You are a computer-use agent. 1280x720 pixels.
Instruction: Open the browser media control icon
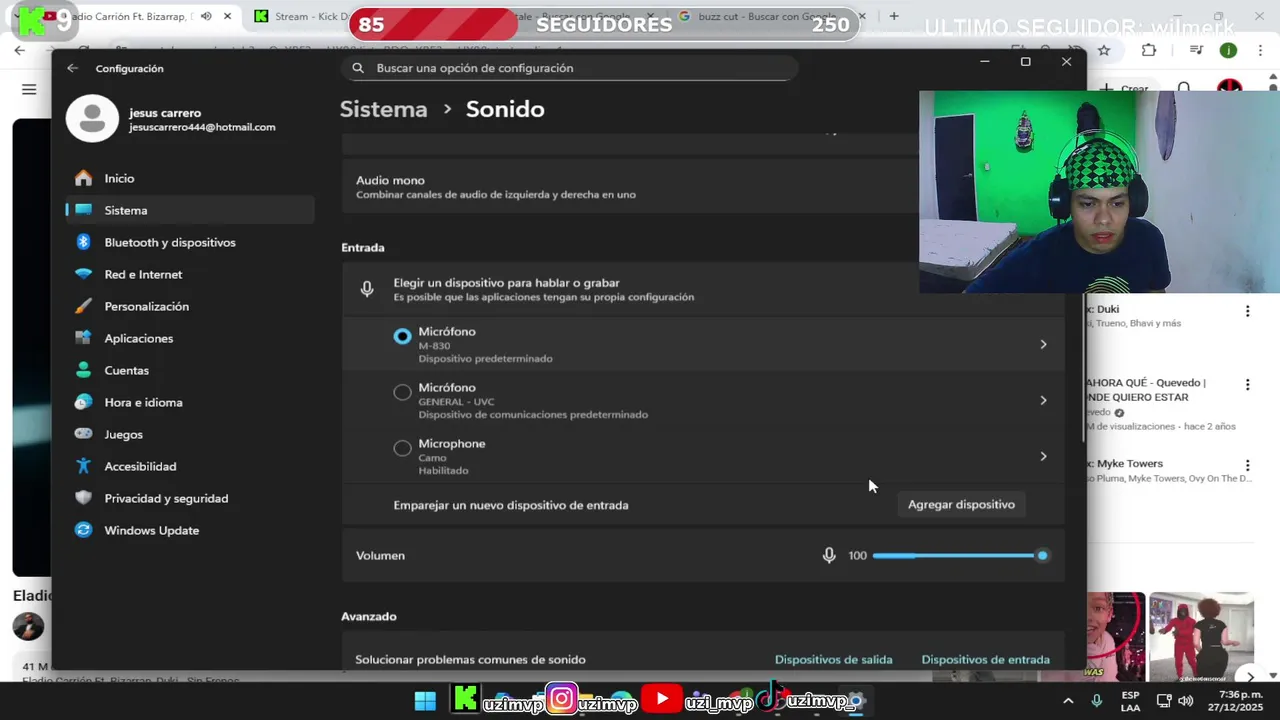click(x=1196, y=50)
